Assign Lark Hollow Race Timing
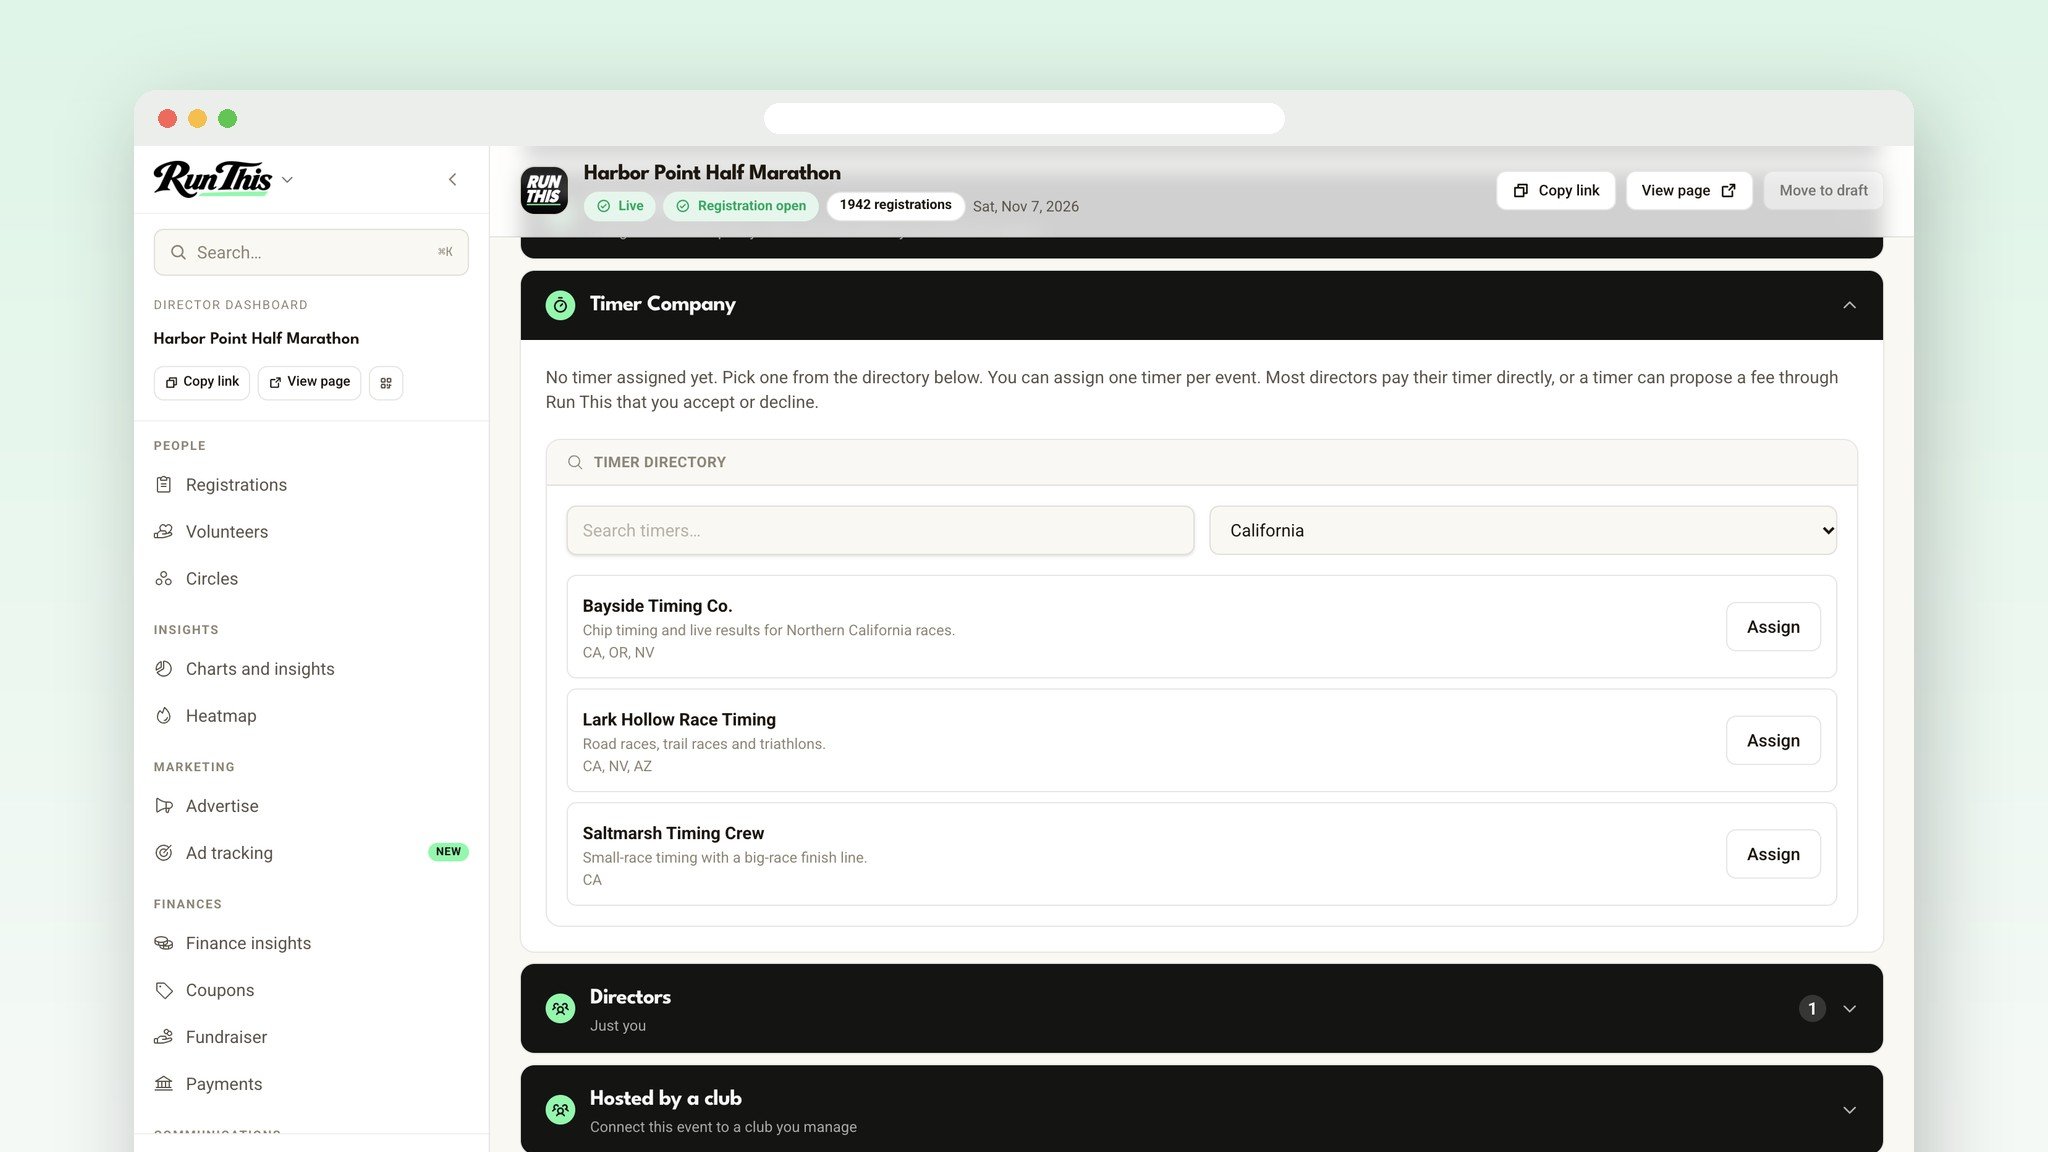The image size is (2048, 1152). tap(1773, 741)
